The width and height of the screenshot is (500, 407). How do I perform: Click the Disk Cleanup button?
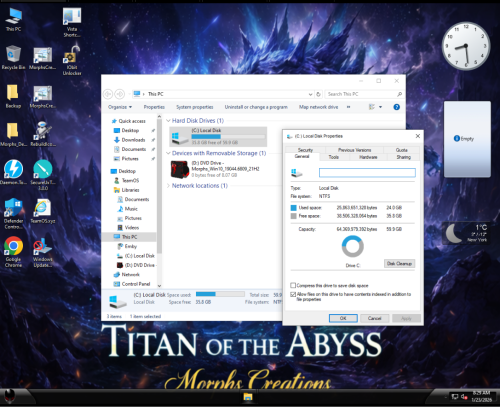[399, 264]
